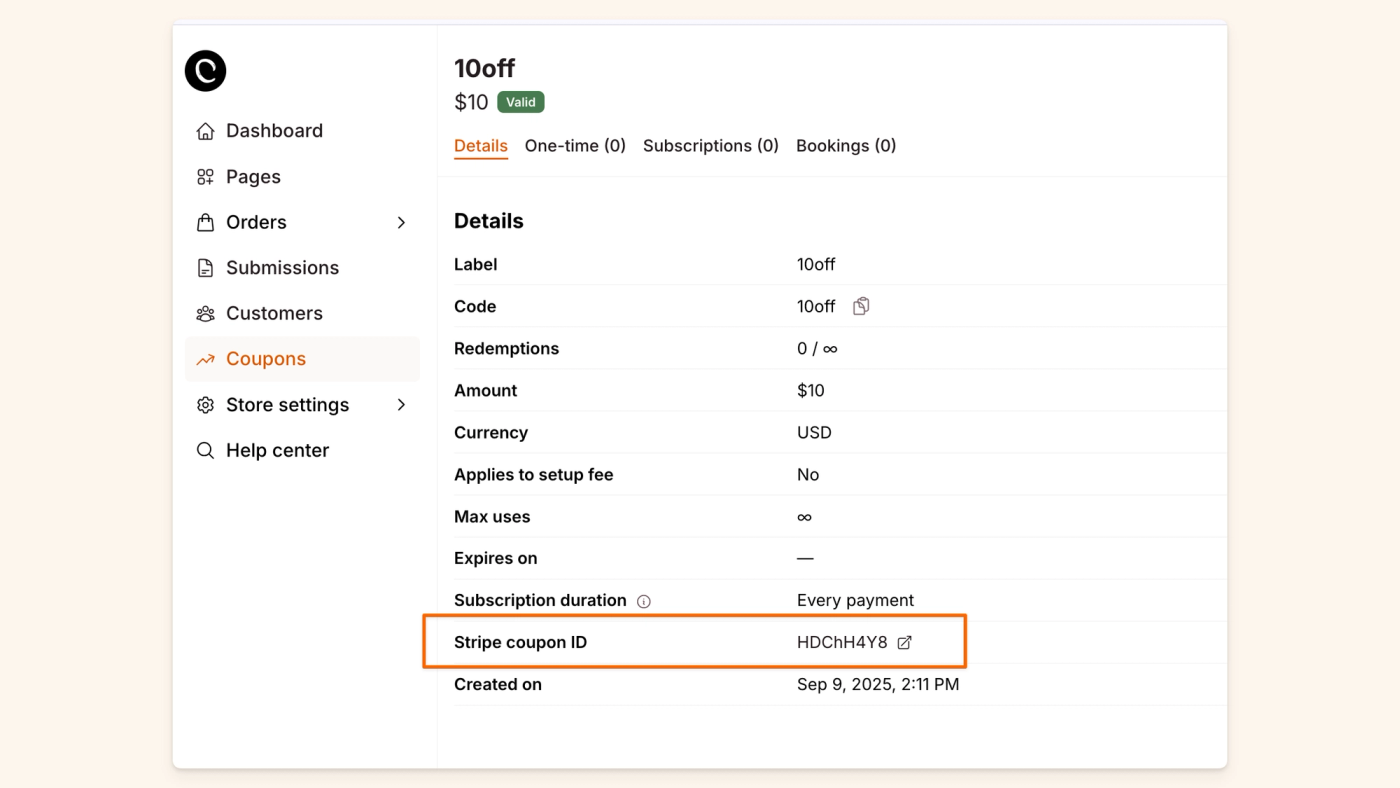Open the Dashboard via the home icon

pos(205,130)
